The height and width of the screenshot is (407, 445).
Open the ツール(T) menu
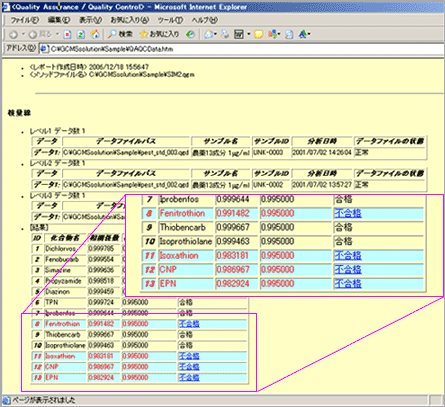point(170,20)
